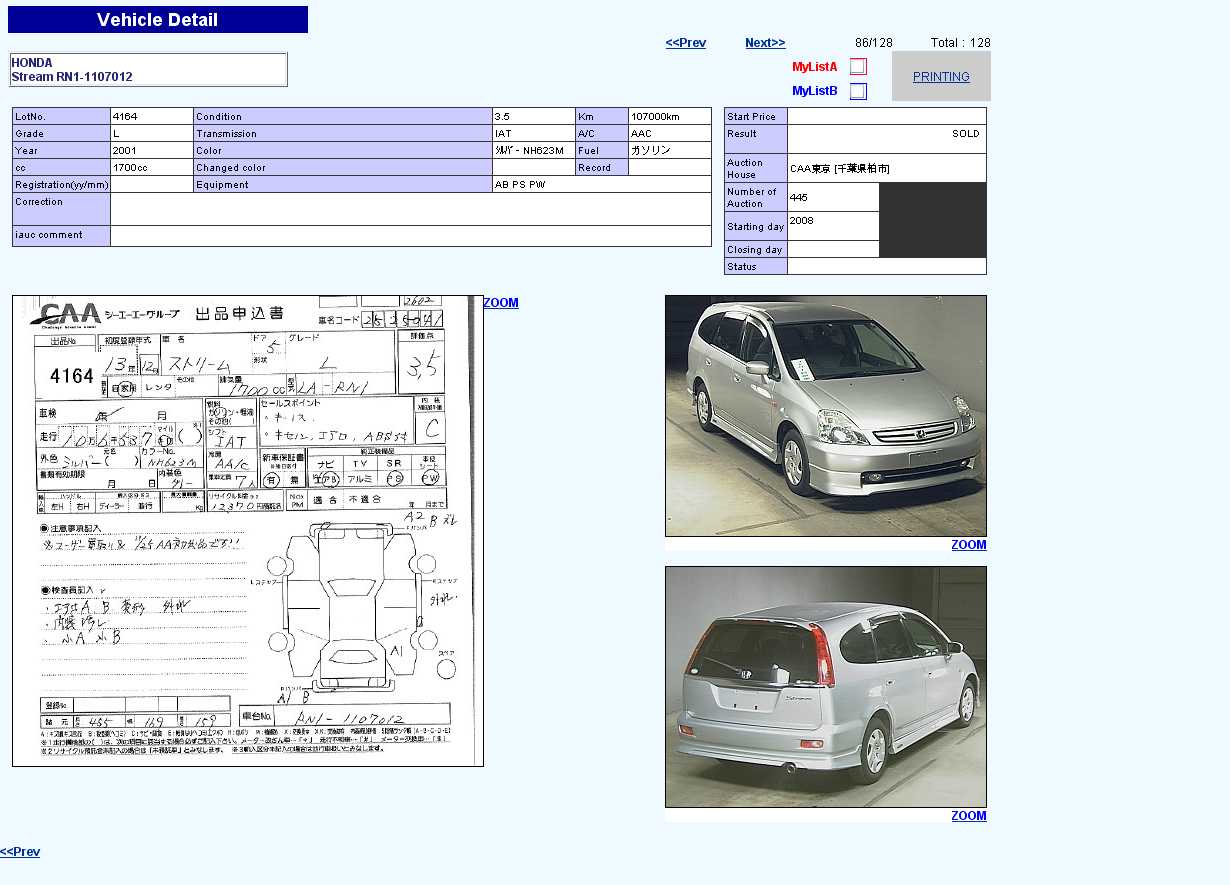
Task: Click the Equipment value AB PS PW
Action: pyautogui.click(x=521, y=185)
